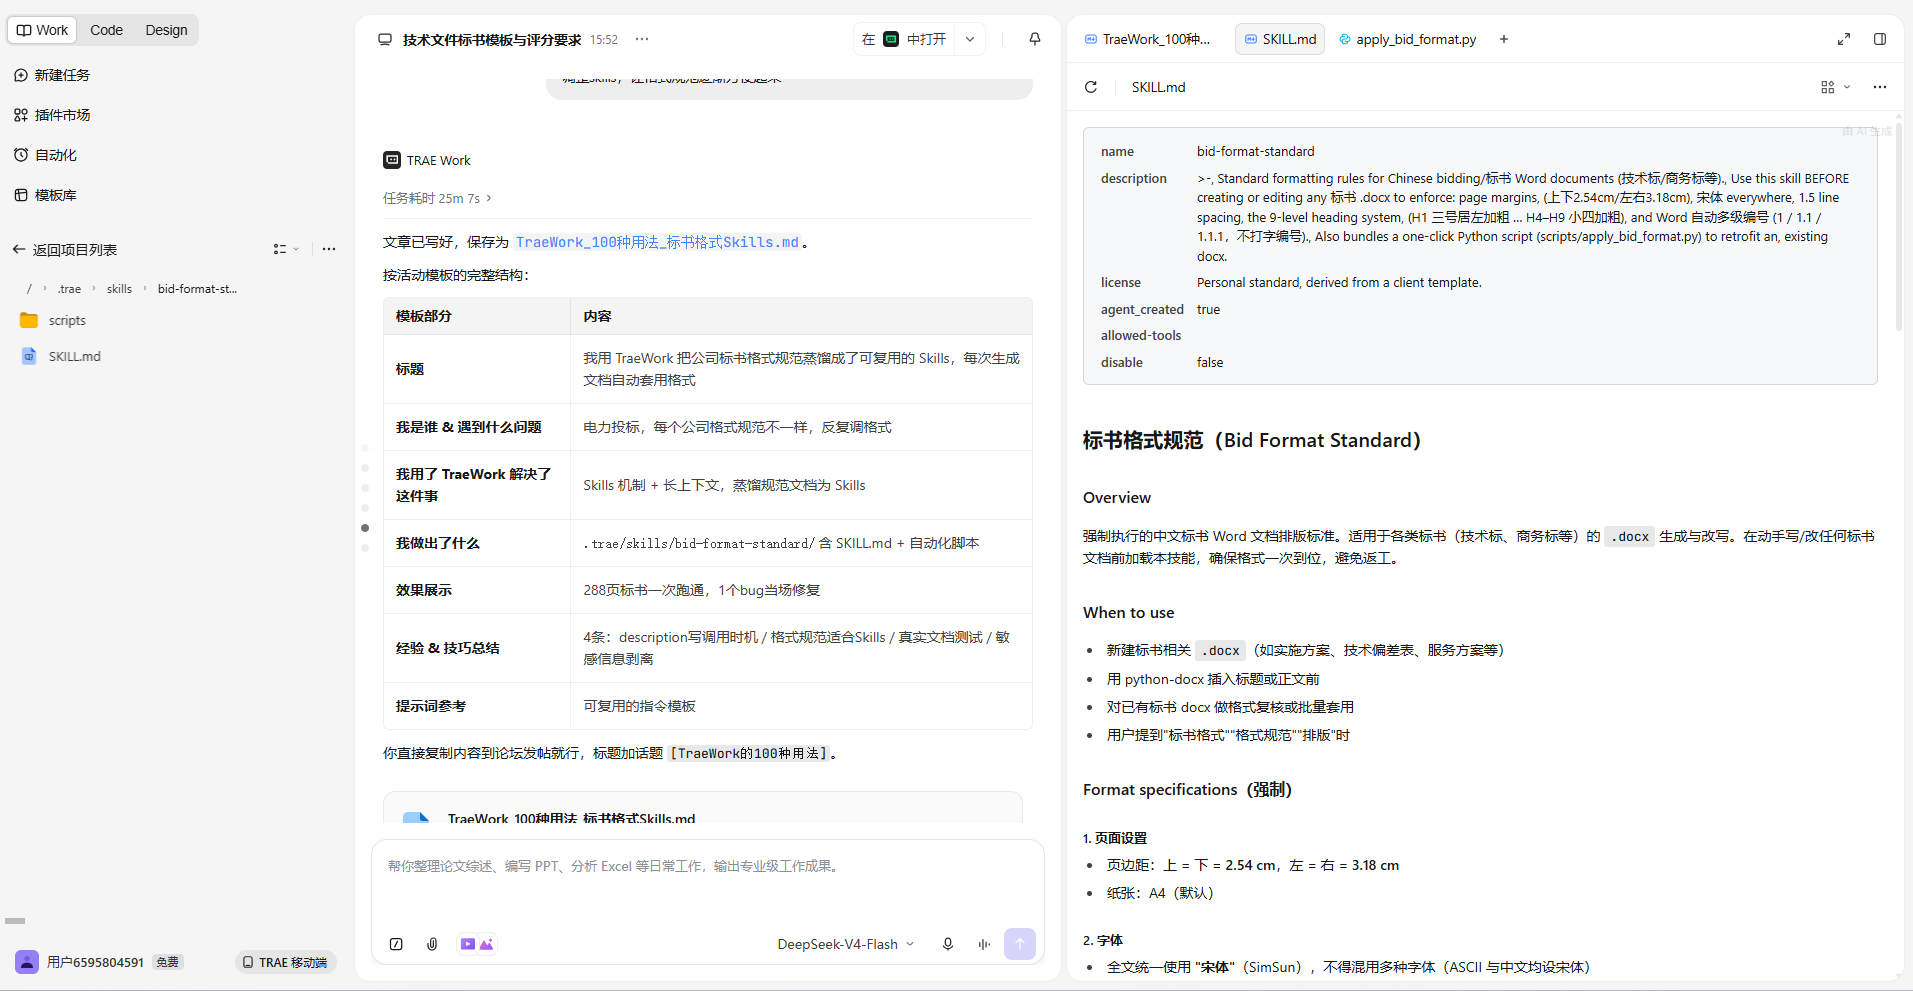Click the .docx inline code in Overview
This screenshot has width=1913, height=991.
click(x=1630, y=536)
